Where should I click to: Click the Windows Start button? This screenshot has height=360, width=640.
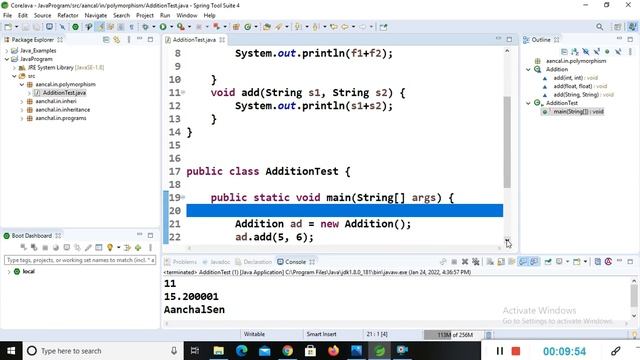coord(11,351)
